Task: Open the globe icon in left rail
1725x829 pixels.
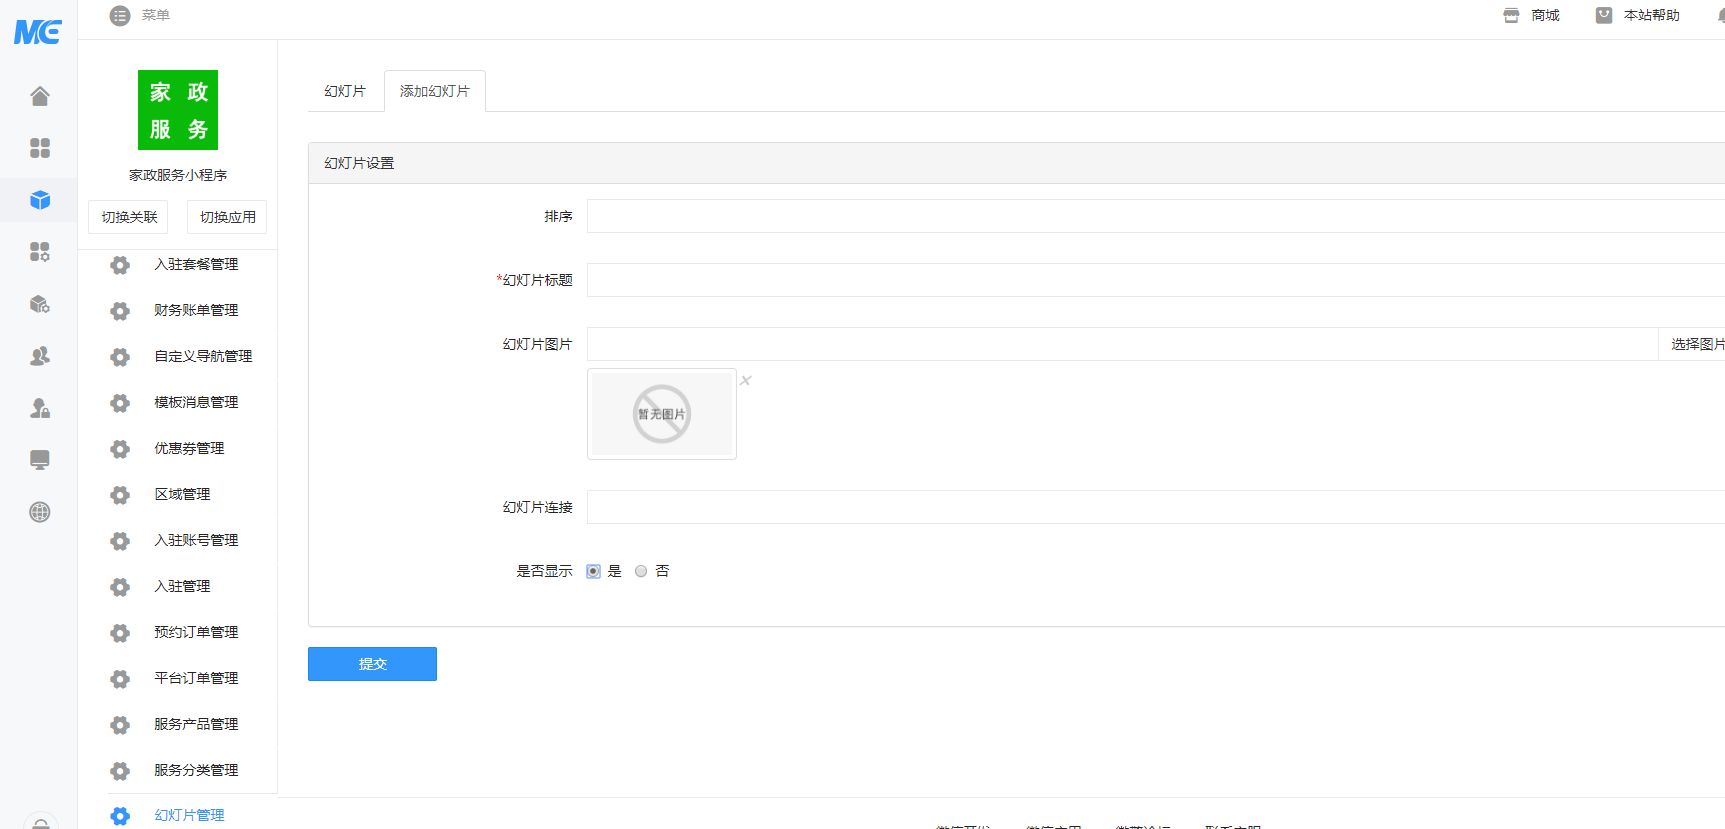Action: pos(40,512)
